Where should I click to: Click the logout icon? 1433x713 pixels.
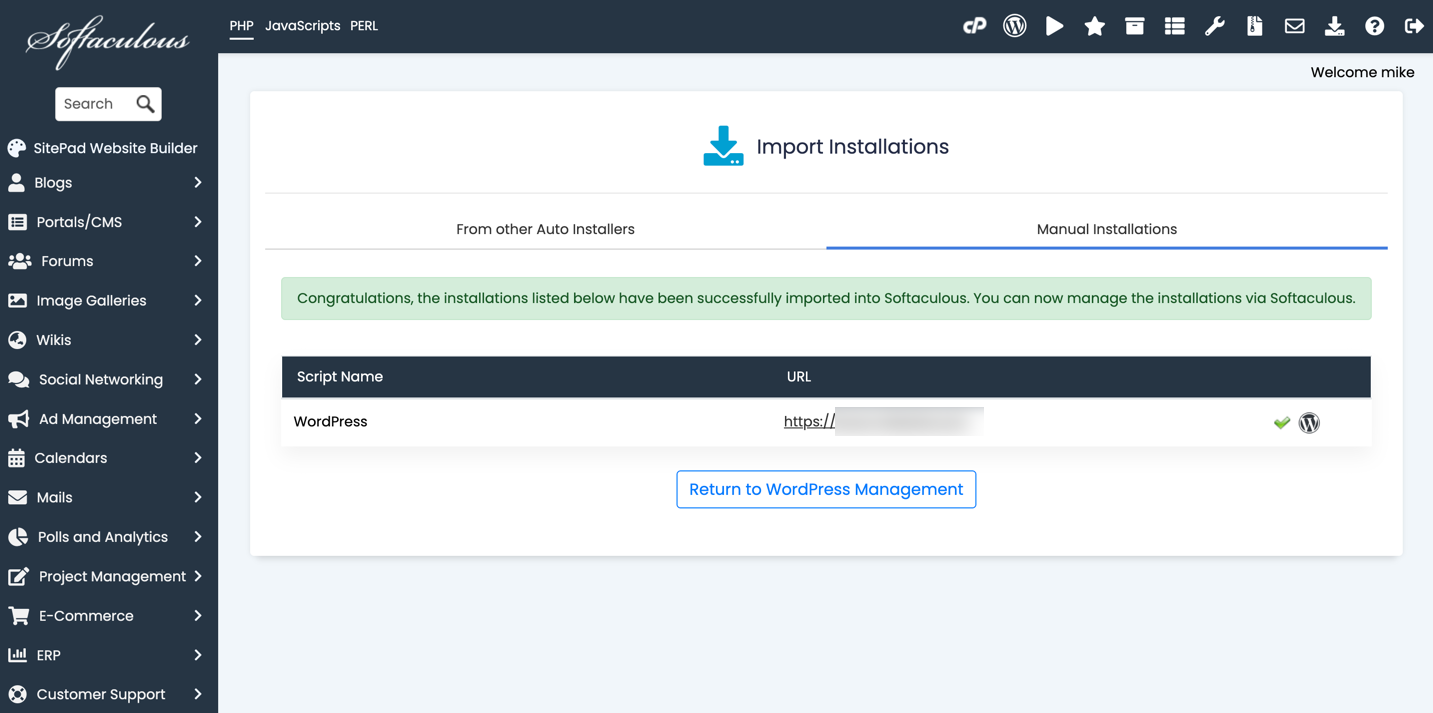[1413, 26]
